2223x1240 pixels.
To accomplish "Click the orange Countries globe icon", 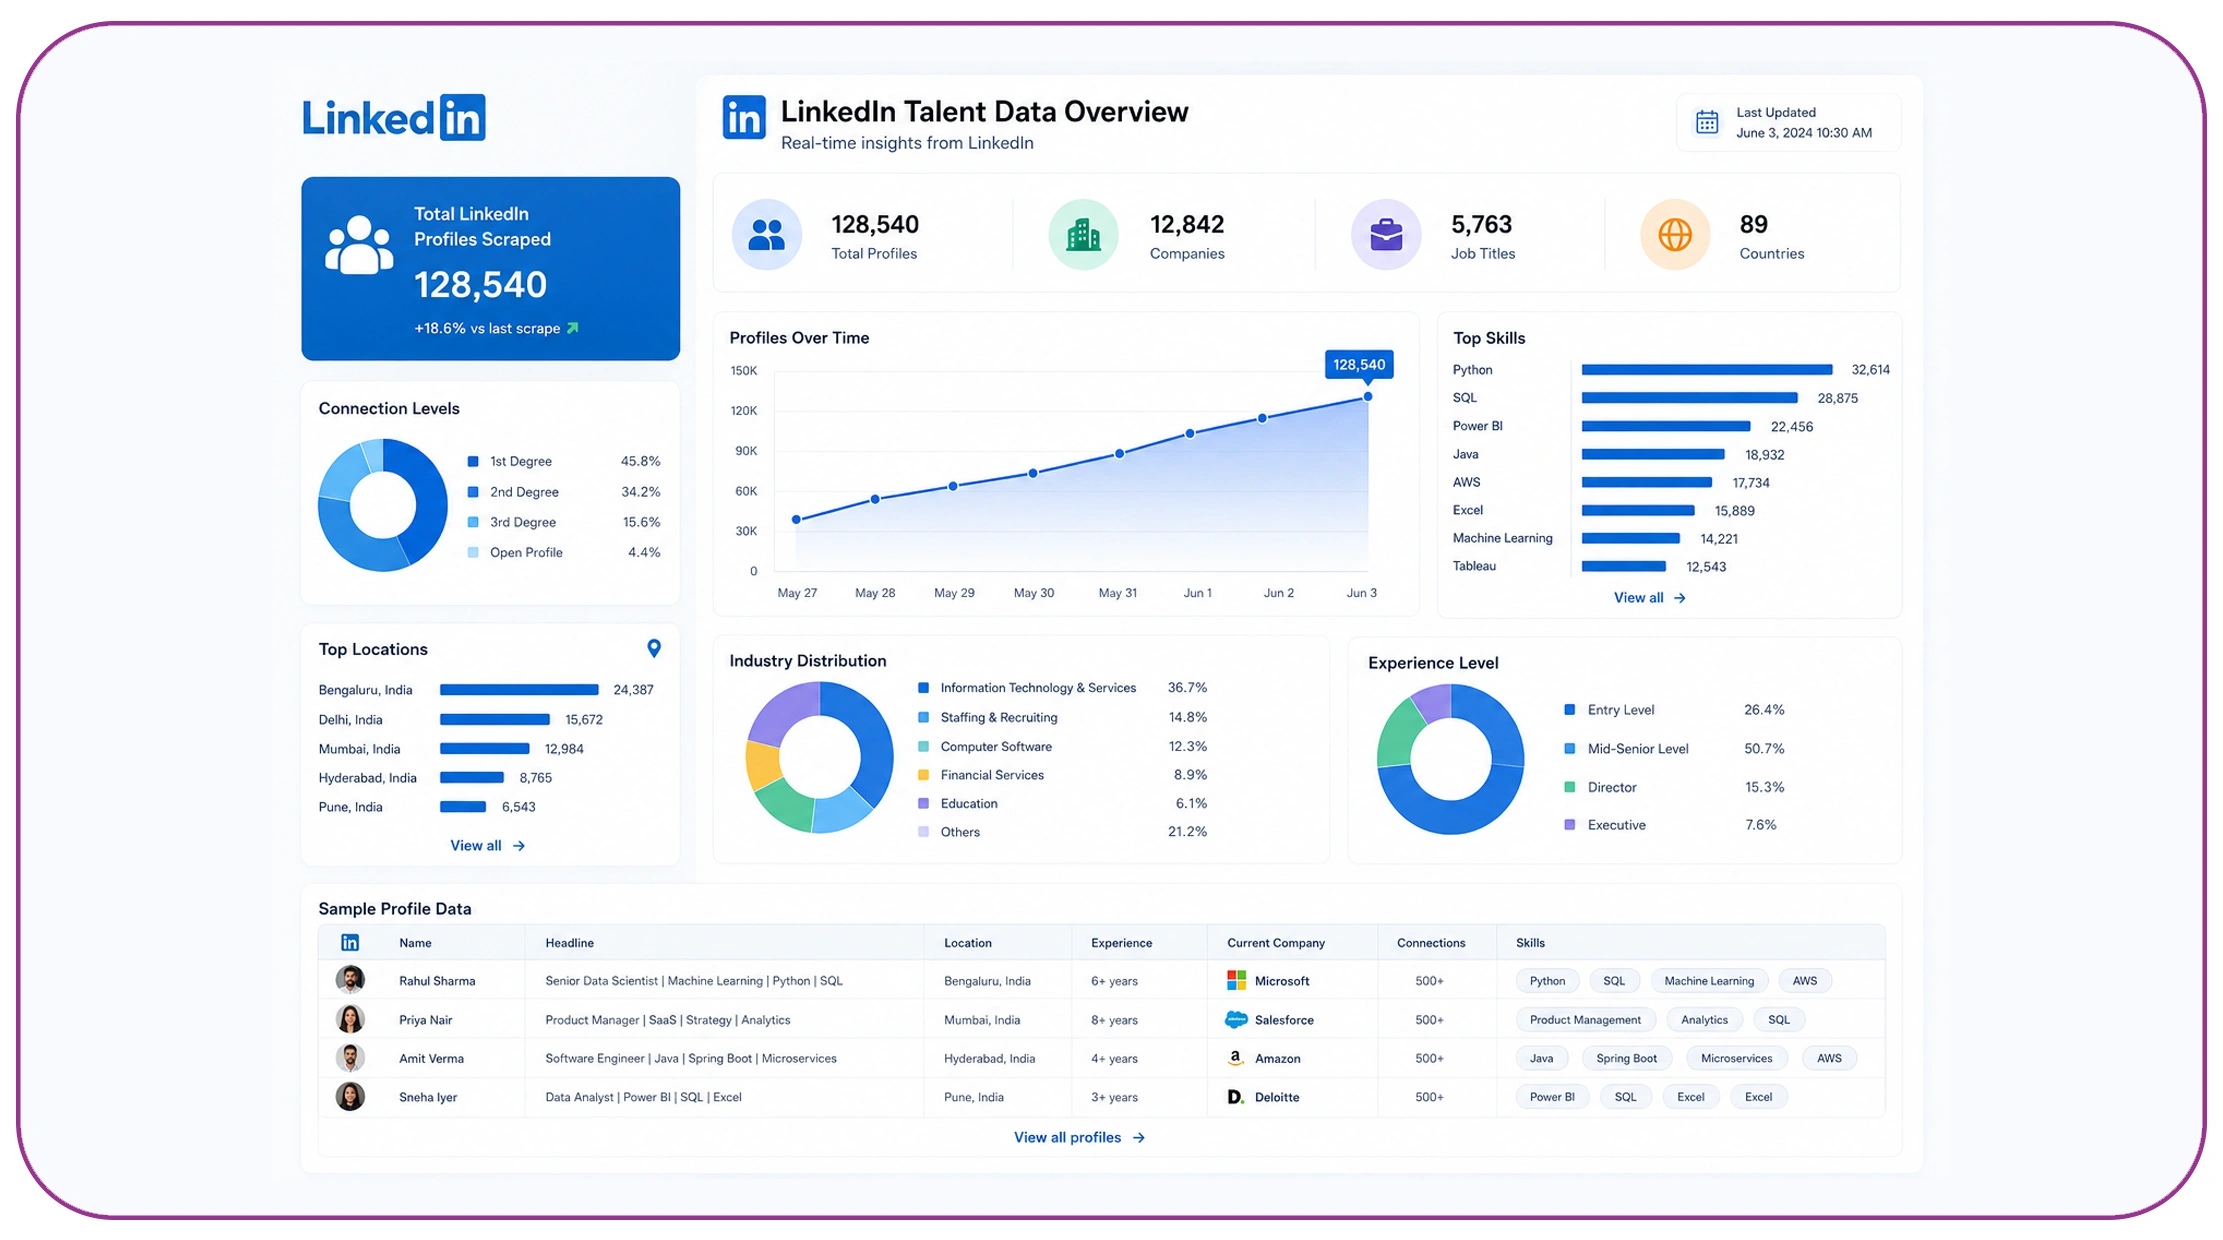I will 1675,235.
